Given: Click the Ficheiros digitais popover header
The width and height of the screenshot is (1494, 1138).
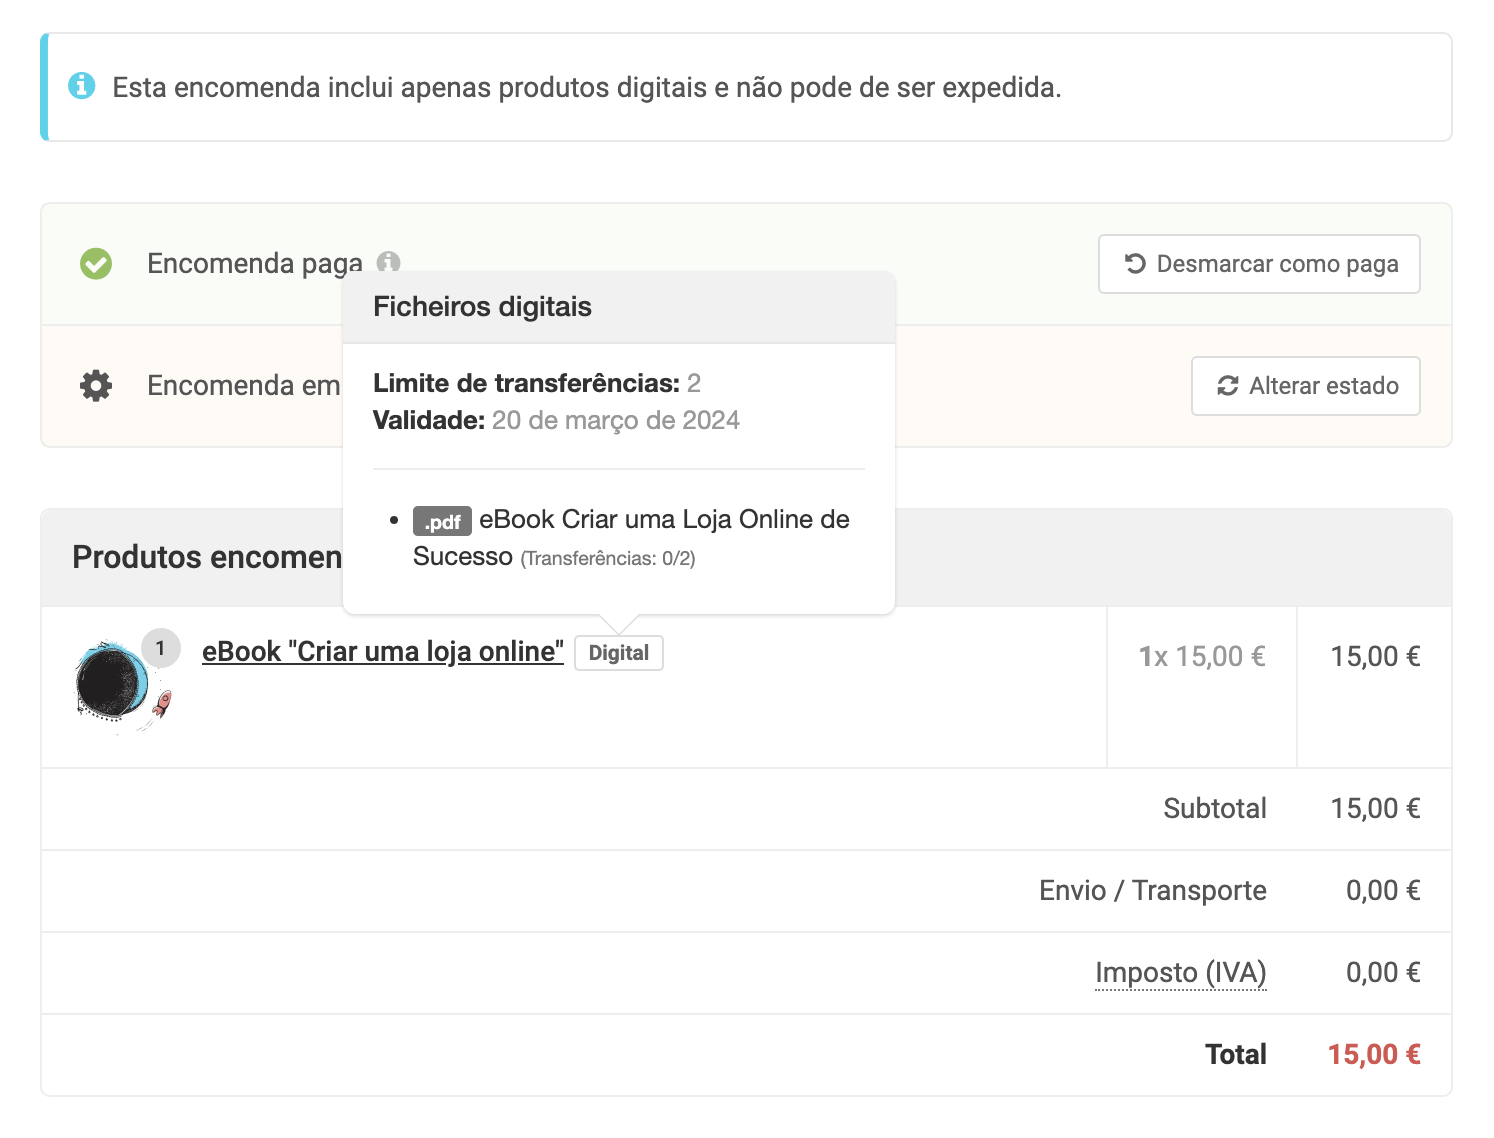Looking at the screenshot, I should pos(482,307).
